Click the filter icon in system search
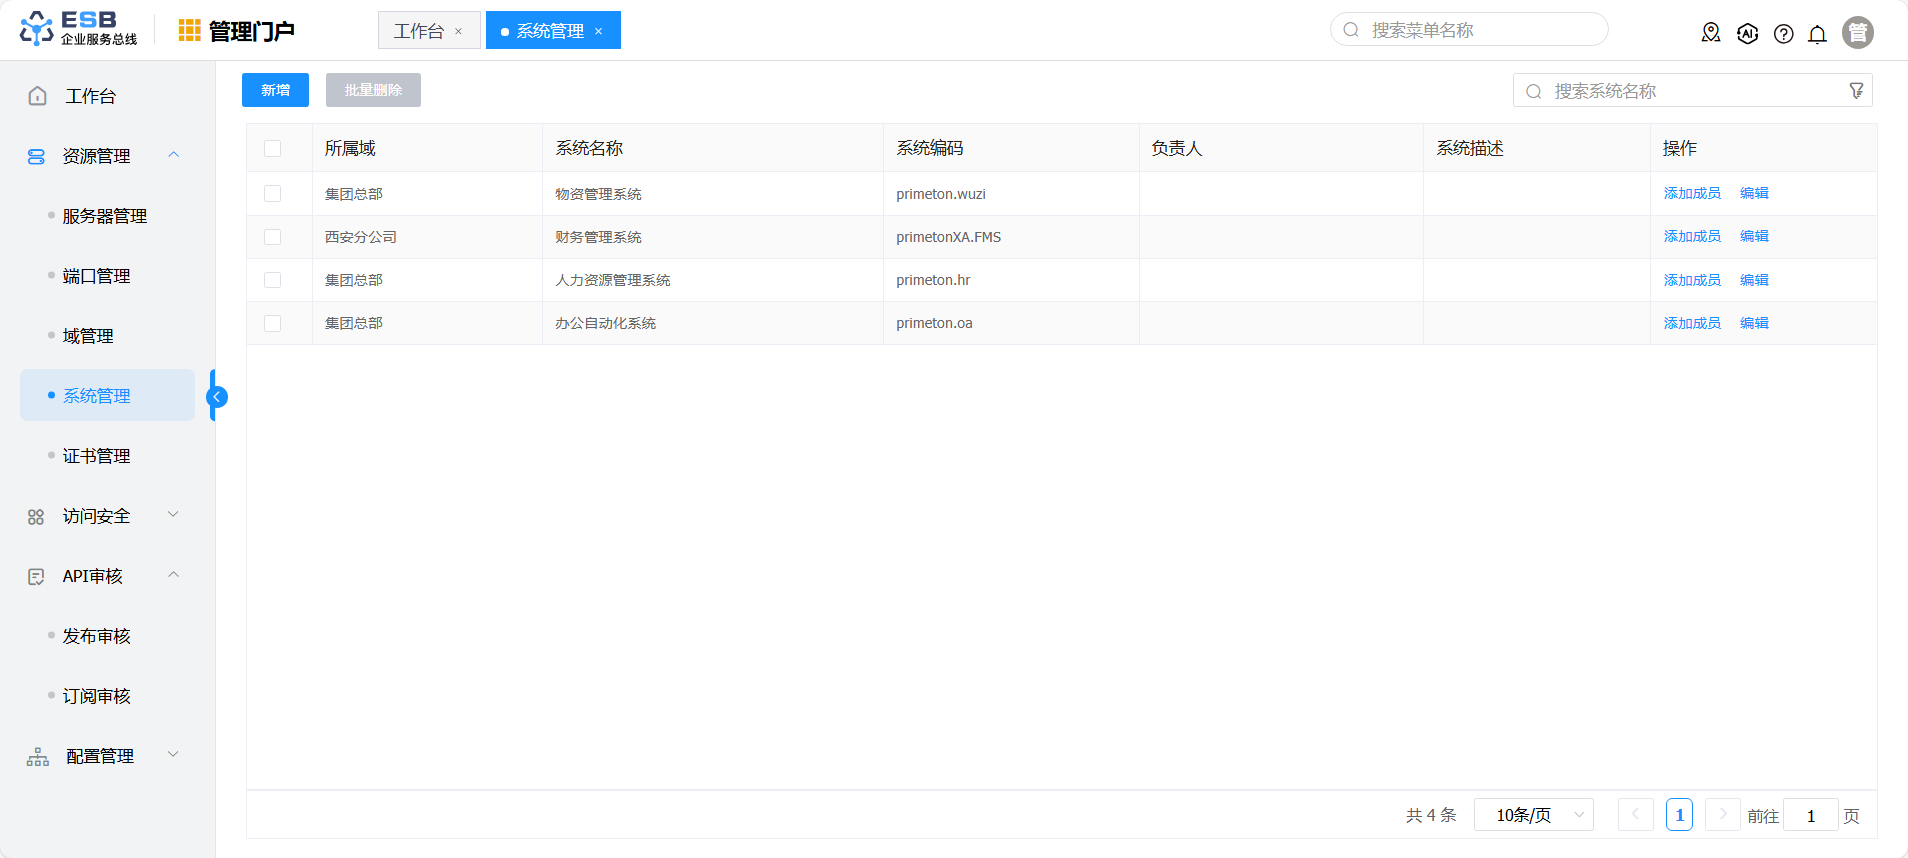1908x858 pixels. click(x=1856, y=91)
